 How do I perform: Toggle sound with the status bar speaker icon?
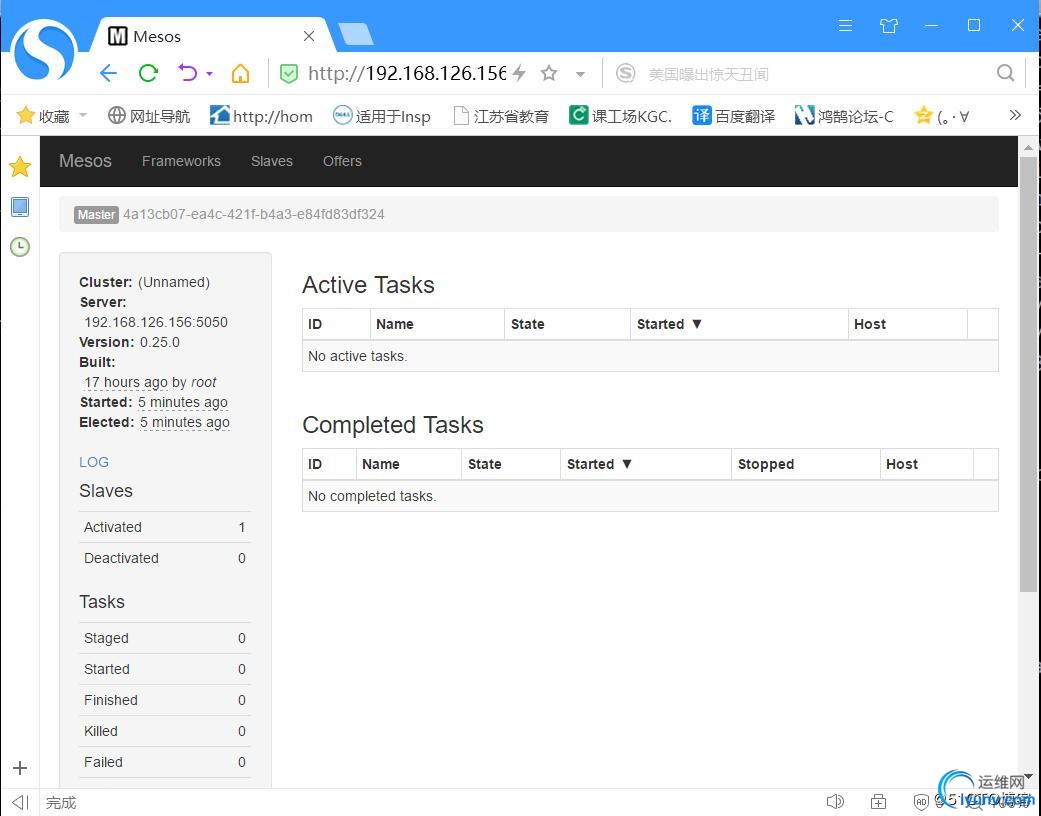point(835,802)
